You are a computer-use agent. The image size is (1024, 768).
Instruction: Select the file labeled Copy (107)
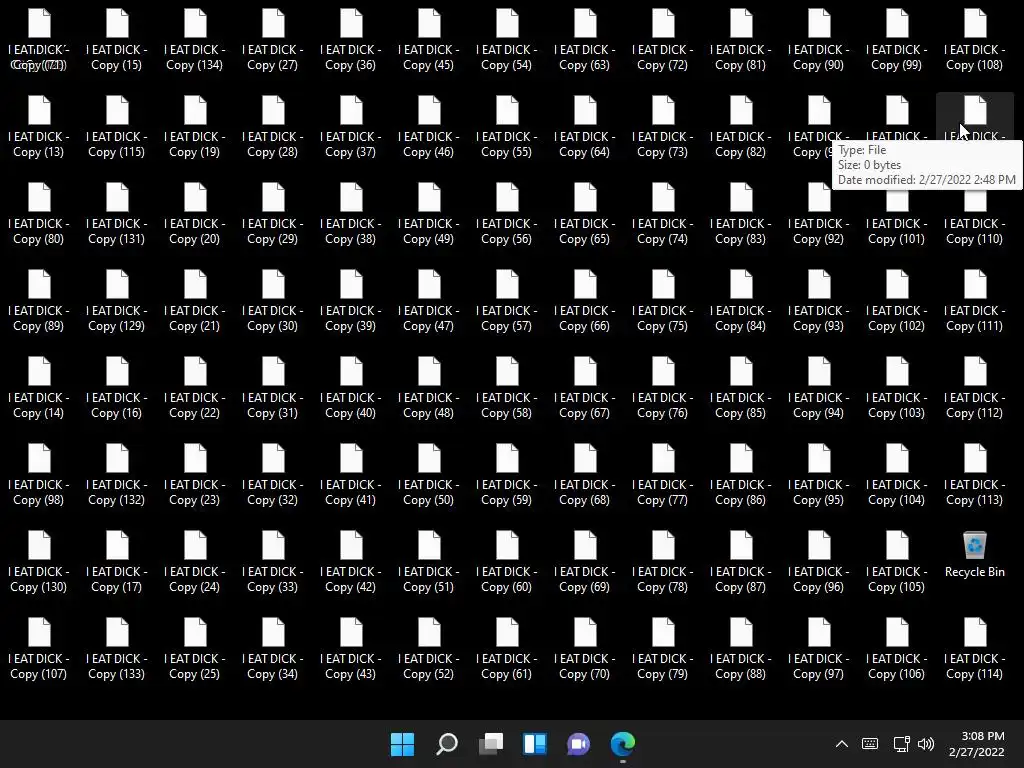point(39,648)
